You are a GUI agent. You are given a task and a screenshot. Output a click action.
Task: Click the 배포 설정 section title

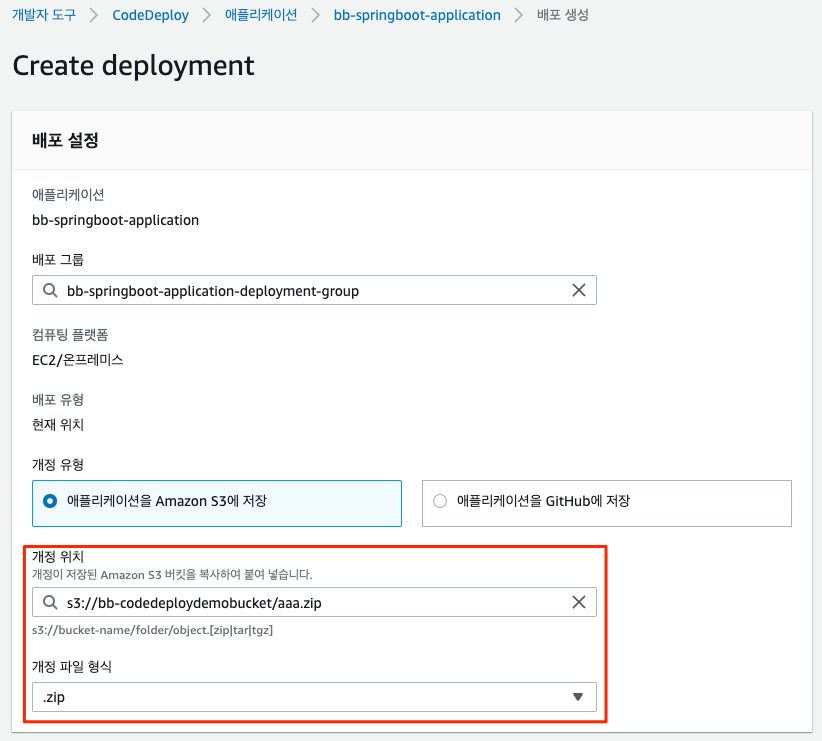(66, 140)
